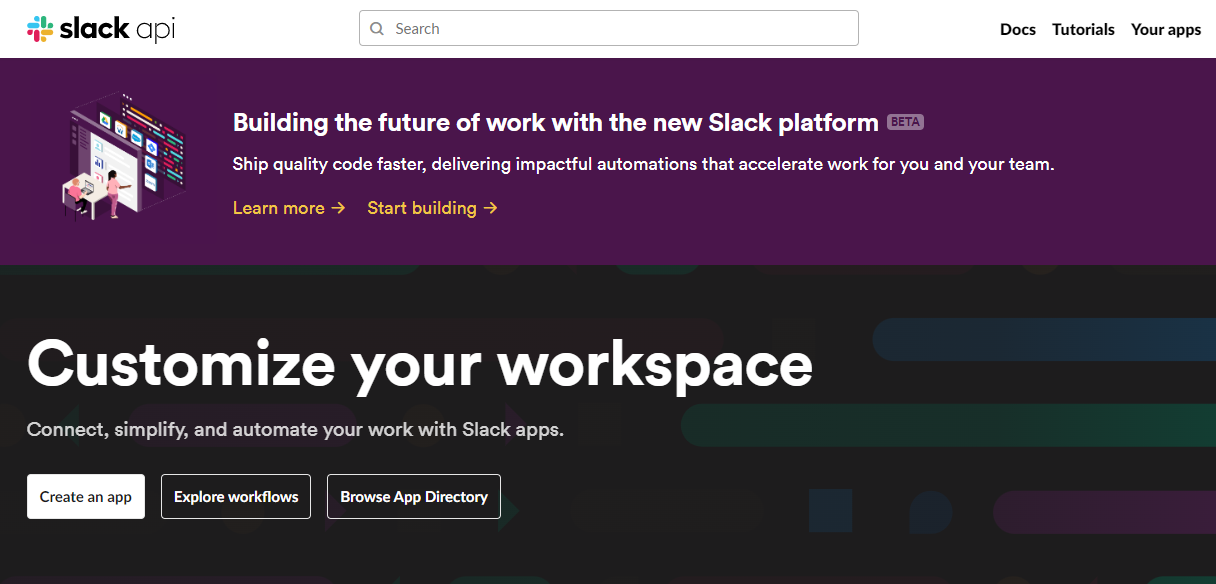Click the 'Connect, simplify, and automate' subtitle text

pos(296,430)
